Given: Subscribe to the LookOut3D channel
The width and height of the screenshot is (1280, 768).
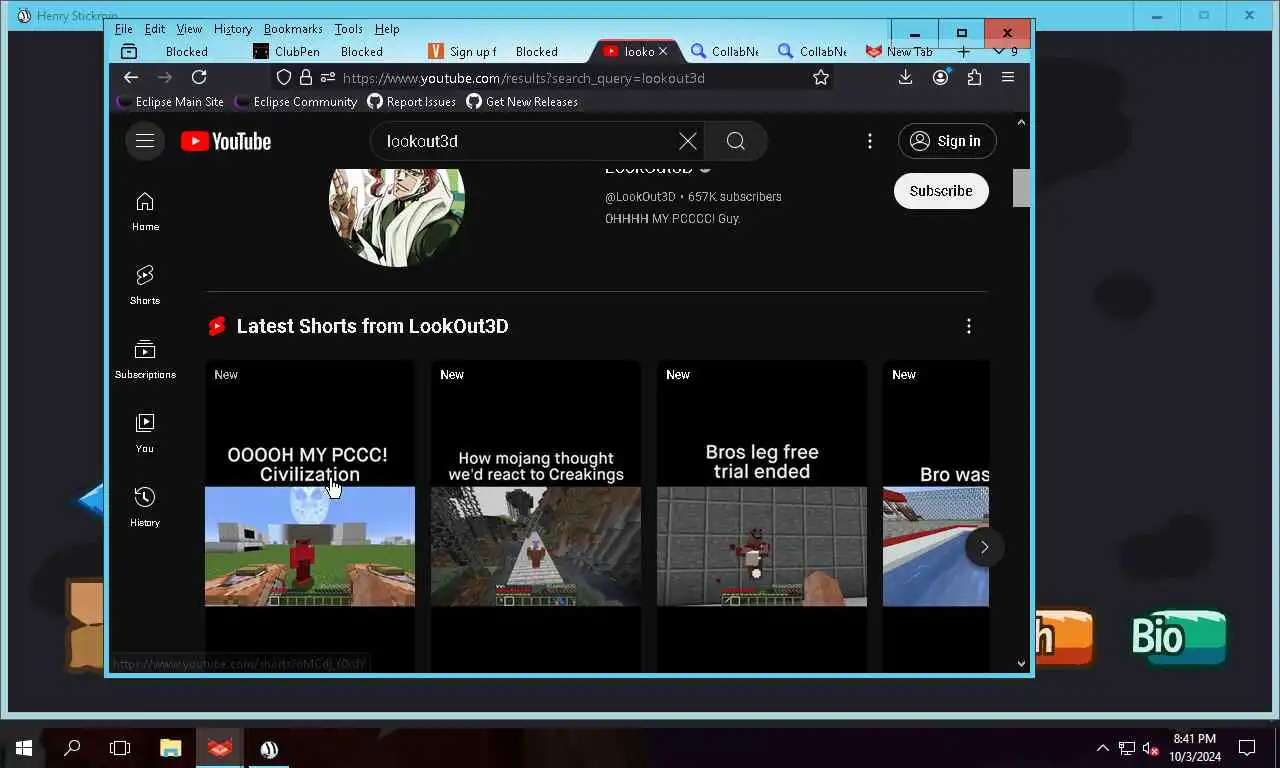Looking at the screenshot, I should (941, 191).
